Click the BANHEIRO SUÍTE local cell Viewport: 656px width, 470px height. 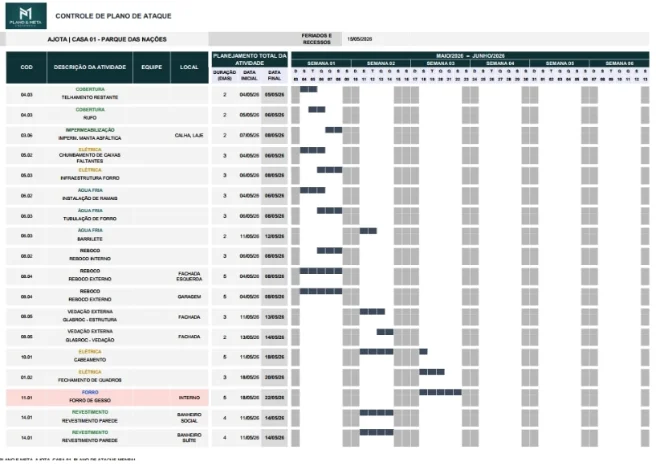[x=189, y=437]
